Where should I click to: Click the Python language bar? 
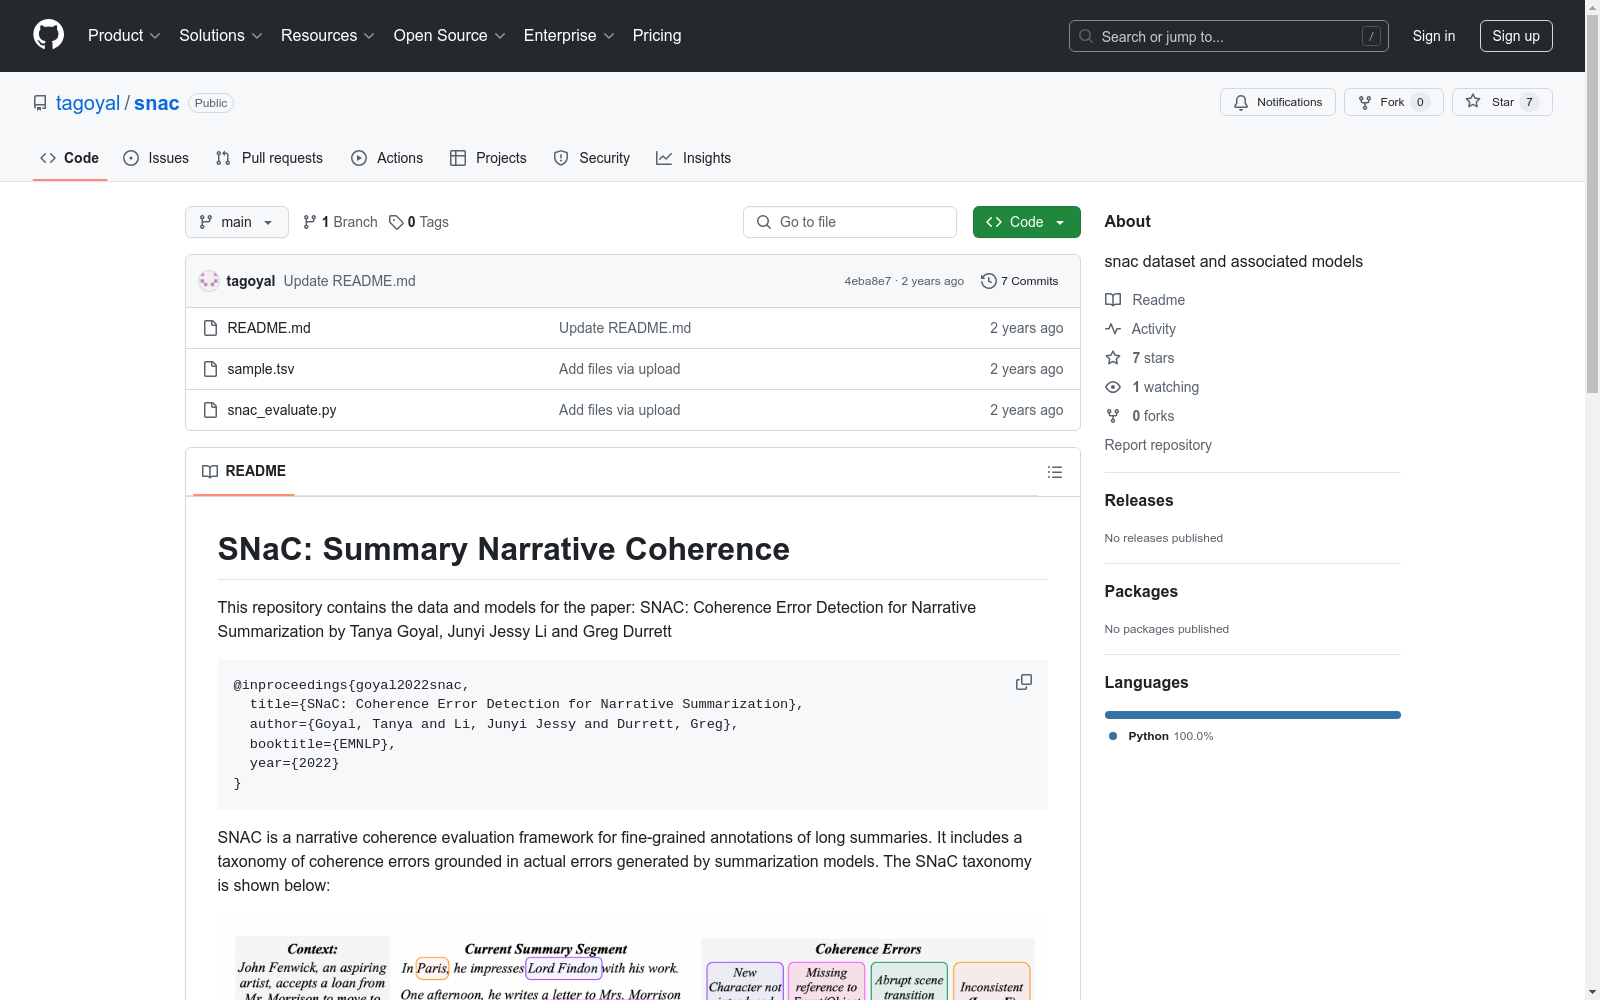click(1252, 715)
